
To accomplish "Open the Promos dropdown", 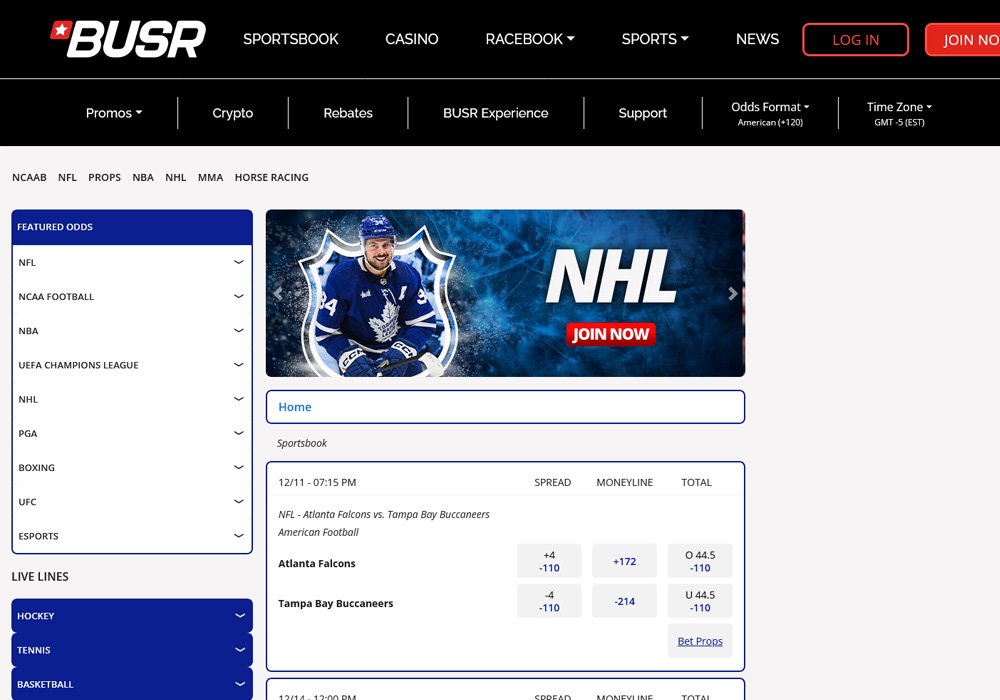I will (113, 113).
